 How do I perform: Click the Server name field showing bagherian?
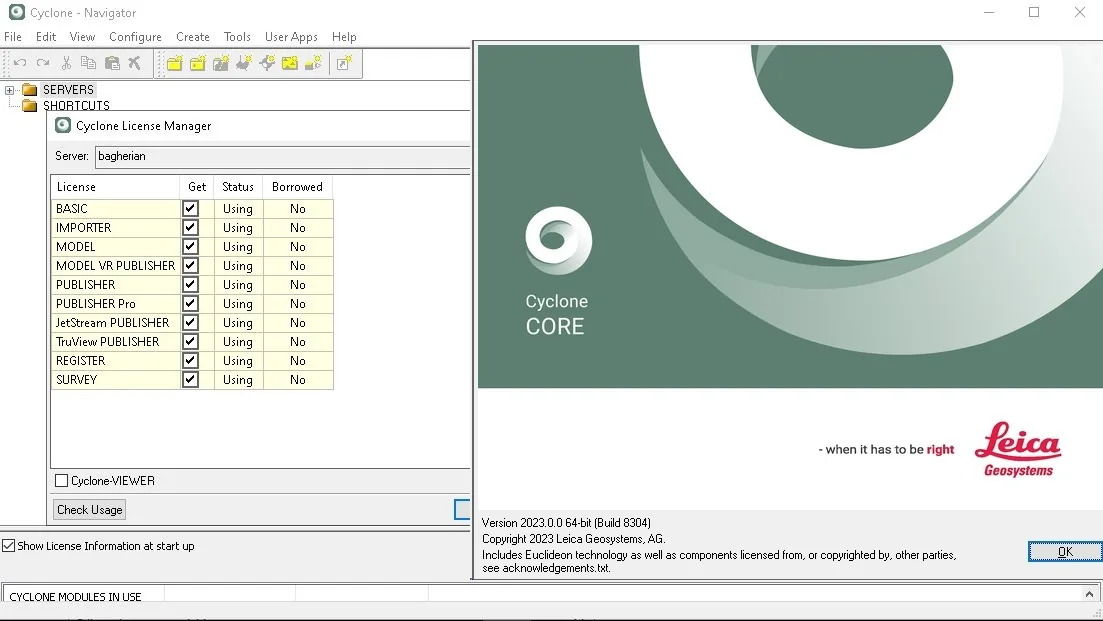(282, 156)
